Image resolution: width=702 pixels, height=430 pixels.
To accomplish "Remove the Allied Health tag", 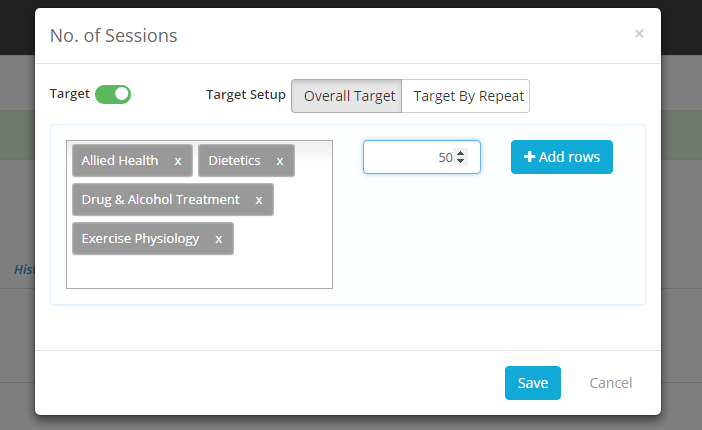I will (178, 161).
